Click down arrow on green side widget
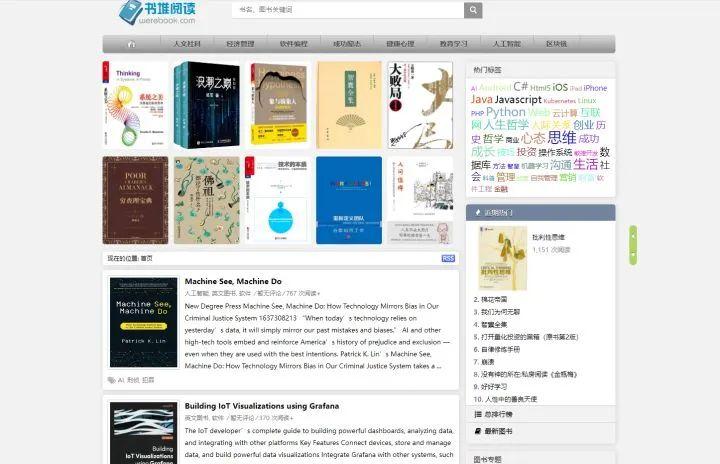The width and height of the screenshot is (720, 464). pos(633,255)
